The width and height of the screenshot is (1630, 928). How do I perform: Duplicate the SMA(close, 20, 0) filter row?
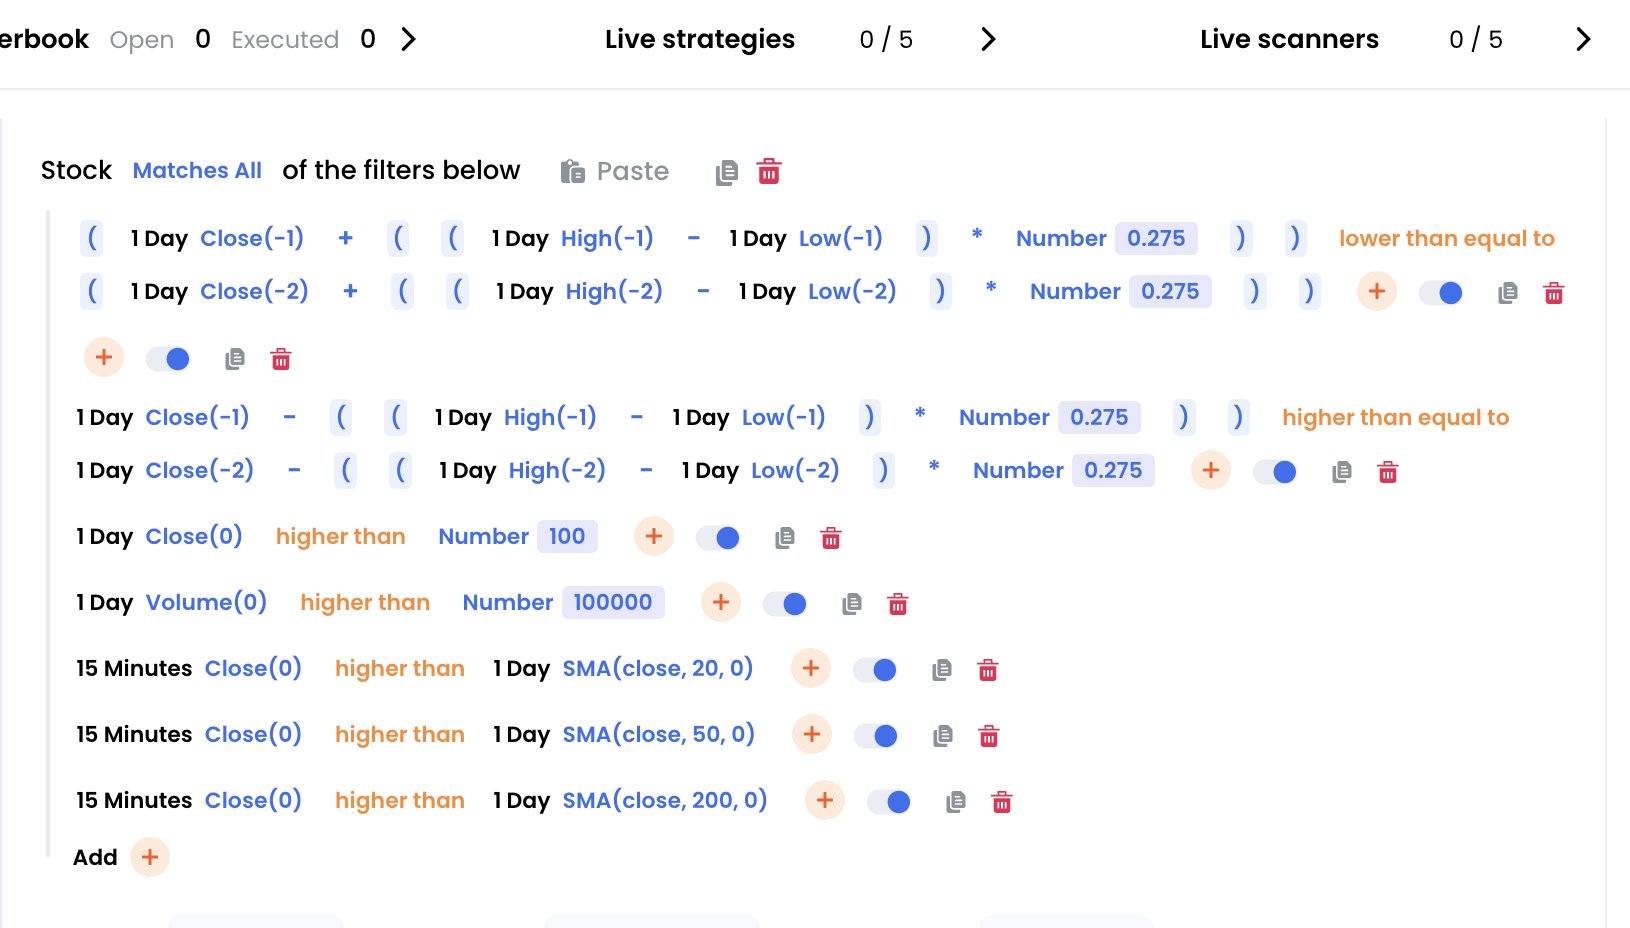tap(942, 670)
